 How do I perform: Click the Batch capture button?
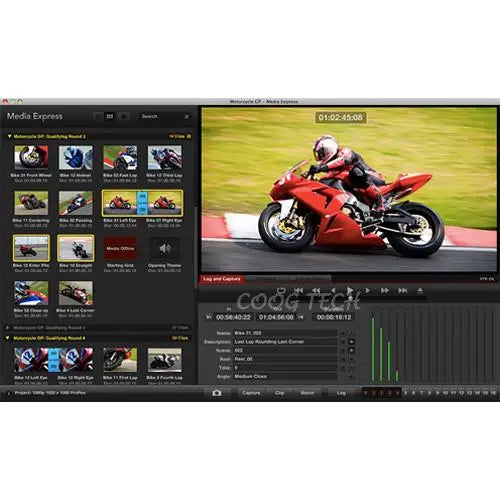tap(307, 393)
